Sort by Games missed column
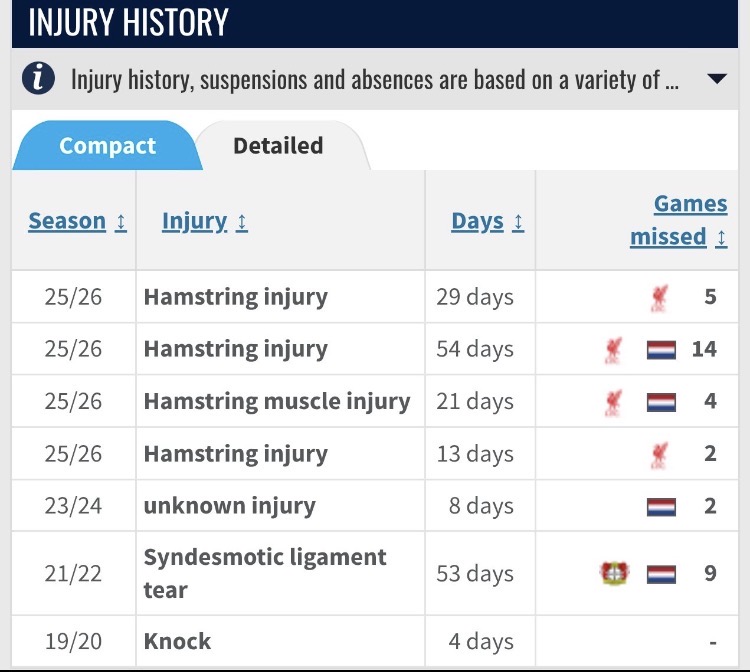Screen dimensions: 750x672 point(678,221)
